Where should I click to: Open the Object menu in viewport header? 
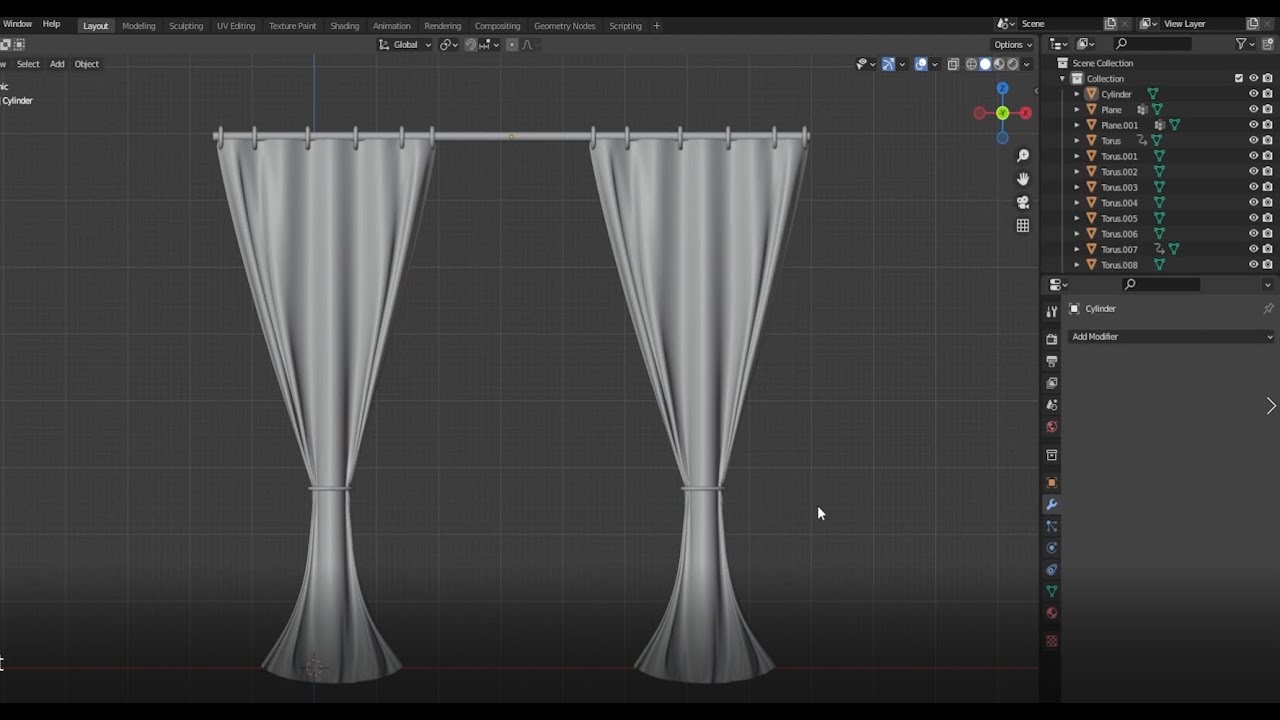(87, 64)
